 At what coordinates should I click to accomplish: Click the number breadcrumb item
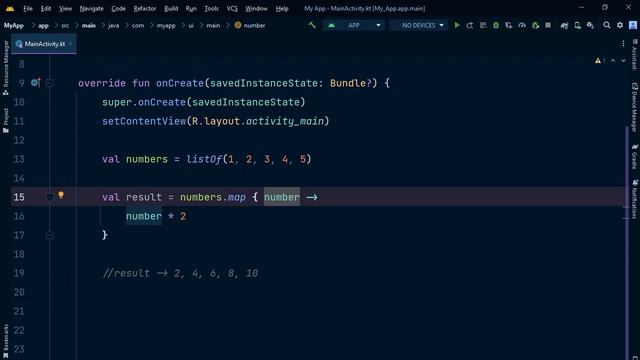click(250, 25)
